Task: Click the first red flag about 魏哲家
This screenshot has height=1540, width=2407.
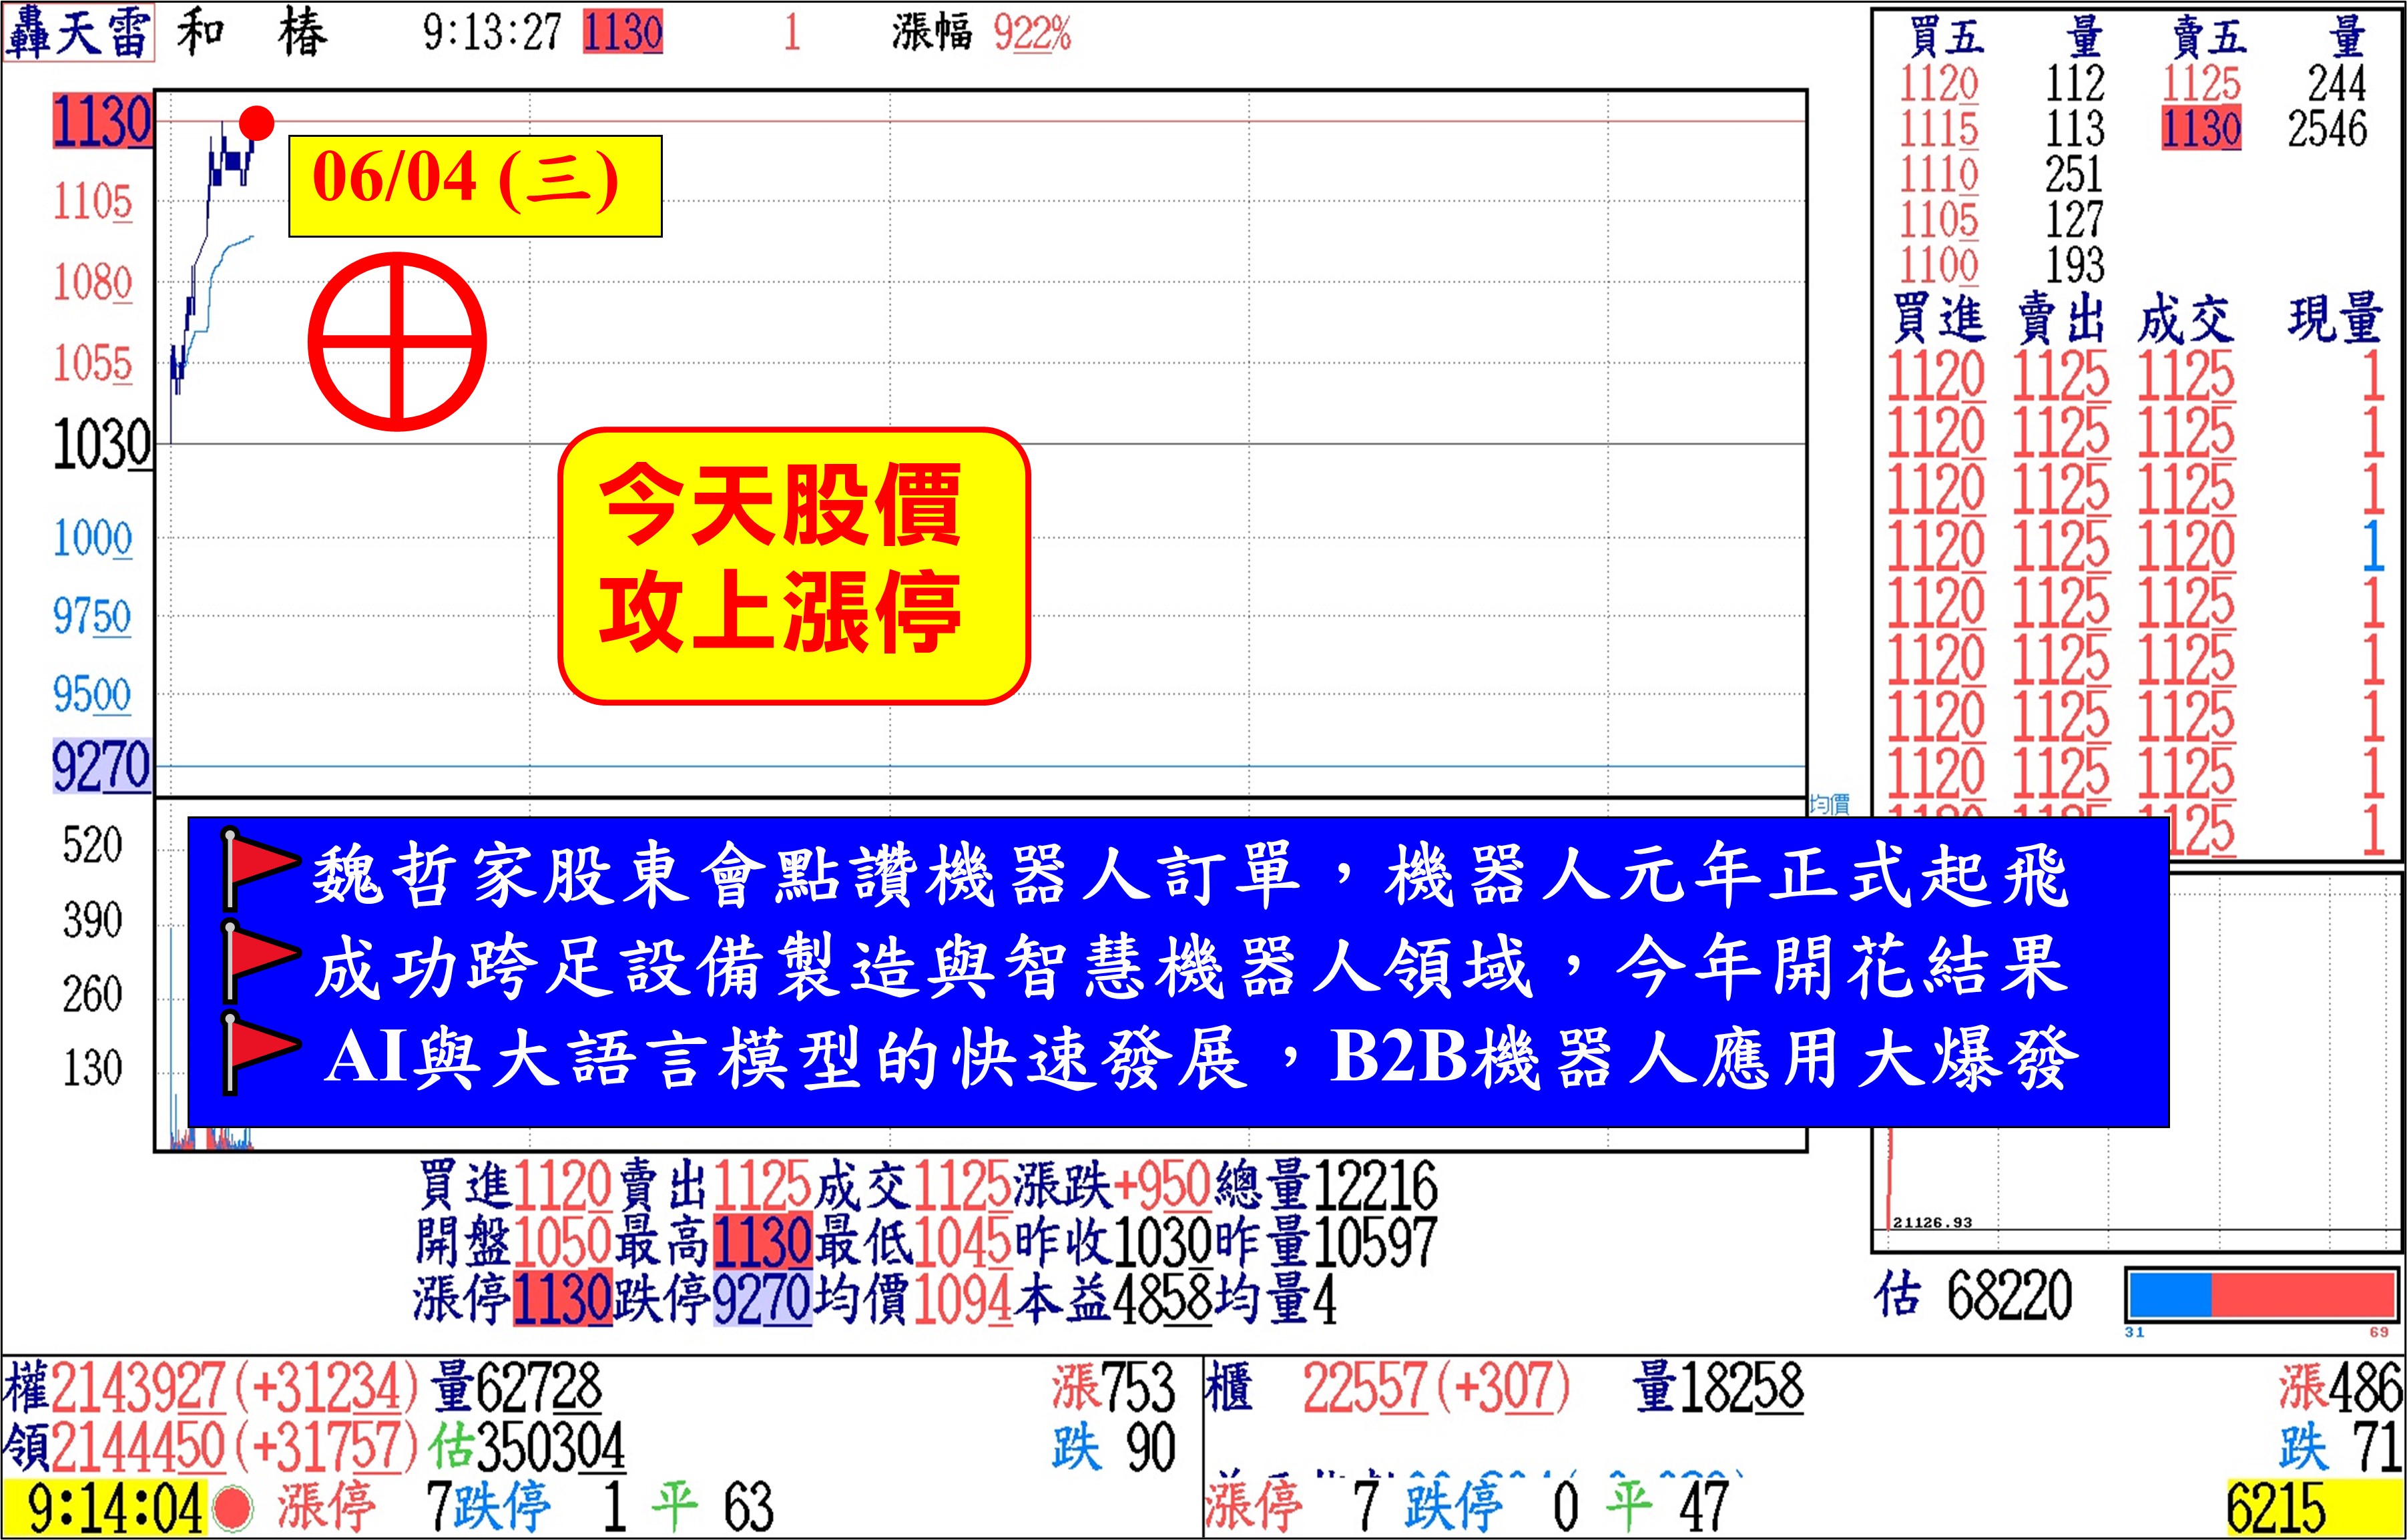Action: click(x=259, y=866)
